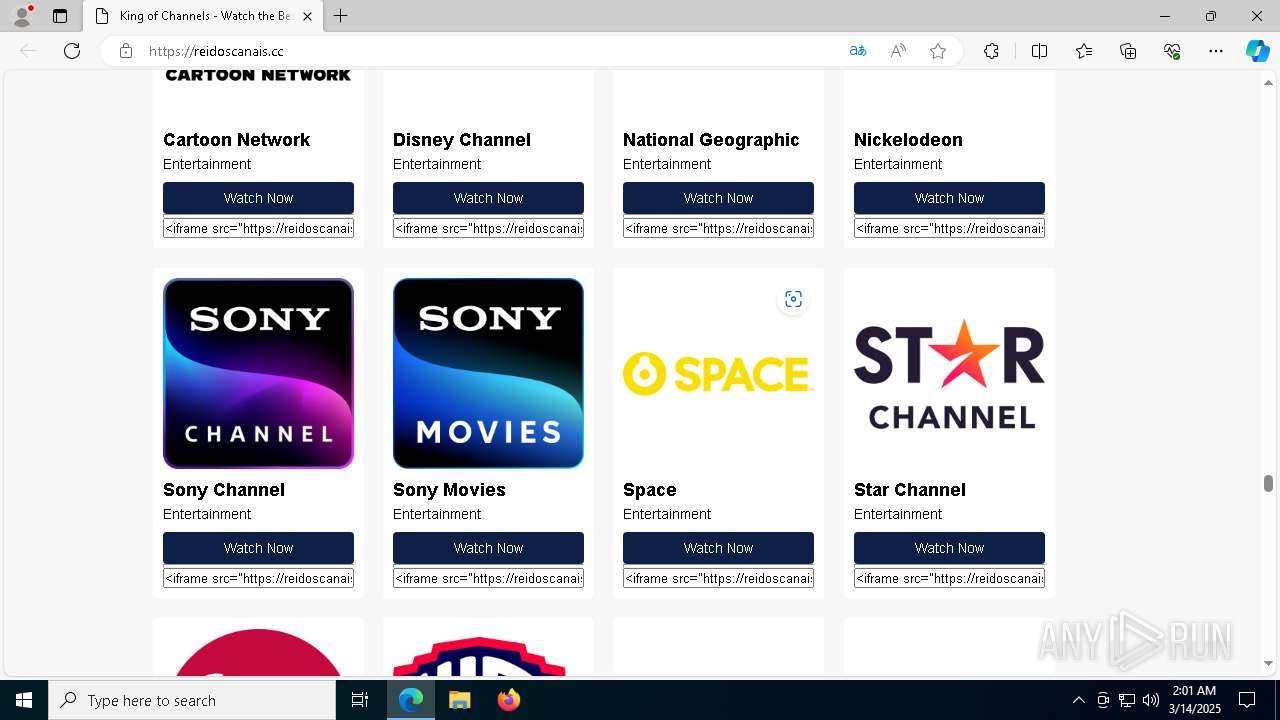Viewport: 1280px width, 720px height.
Task: Click the Star Channel logo thumbnail
Action: [949, 373]
